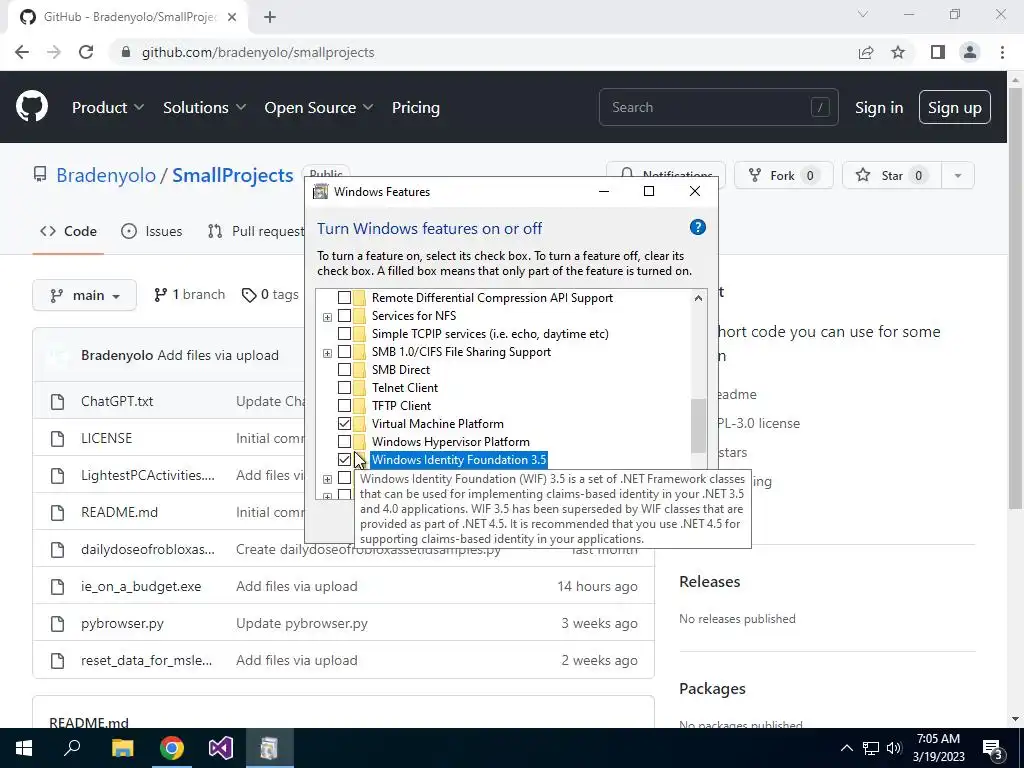
Task: Expand the Services for NFS node
Action: click(x=327, y=317)
